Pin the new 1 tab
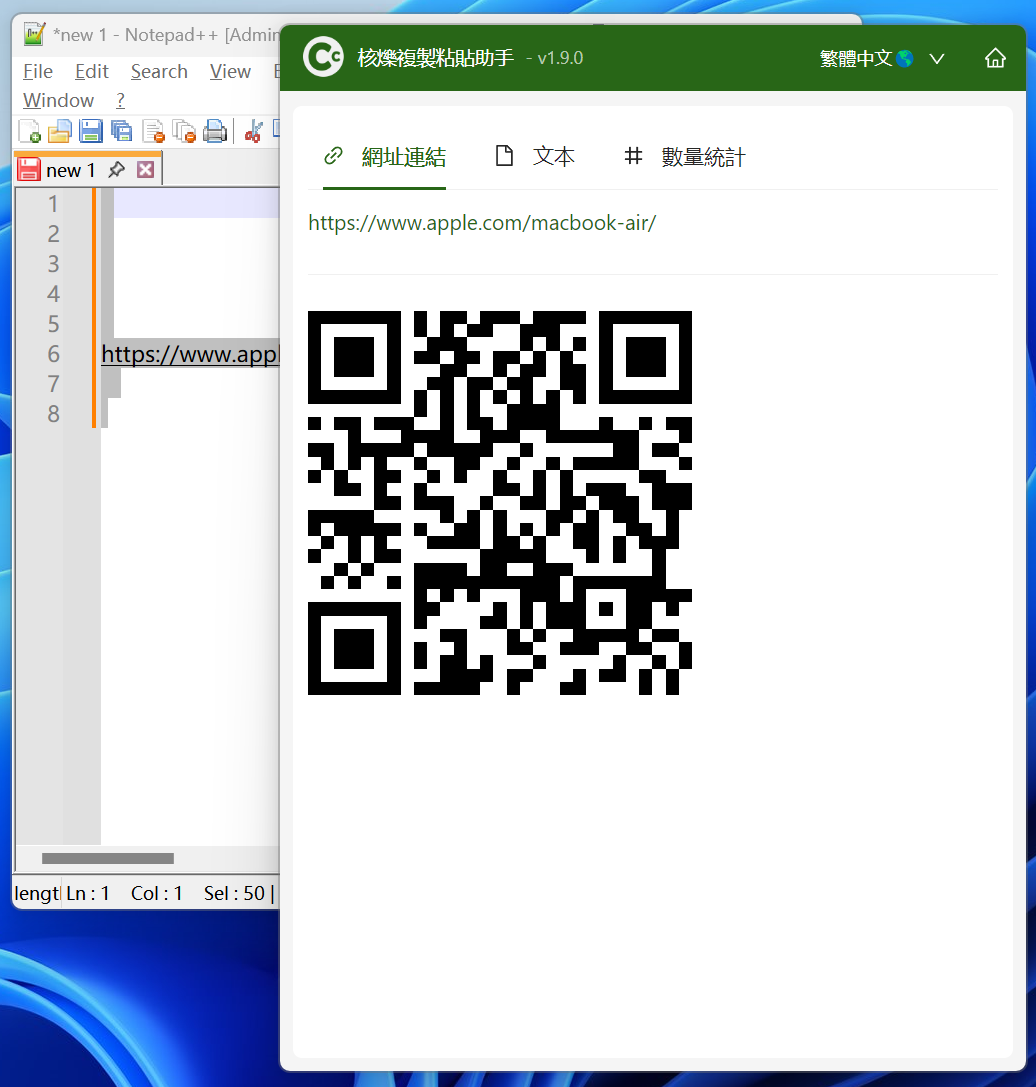The width and height of the screenshot is (1036, 1087). coord(117,170)
